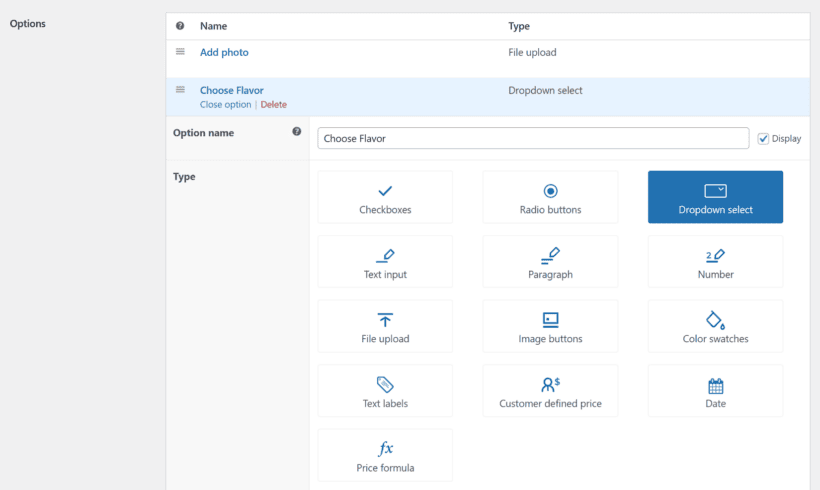Select the Checkboxes checkmark icon
This screenshot has height=490, width=820.
385,191
